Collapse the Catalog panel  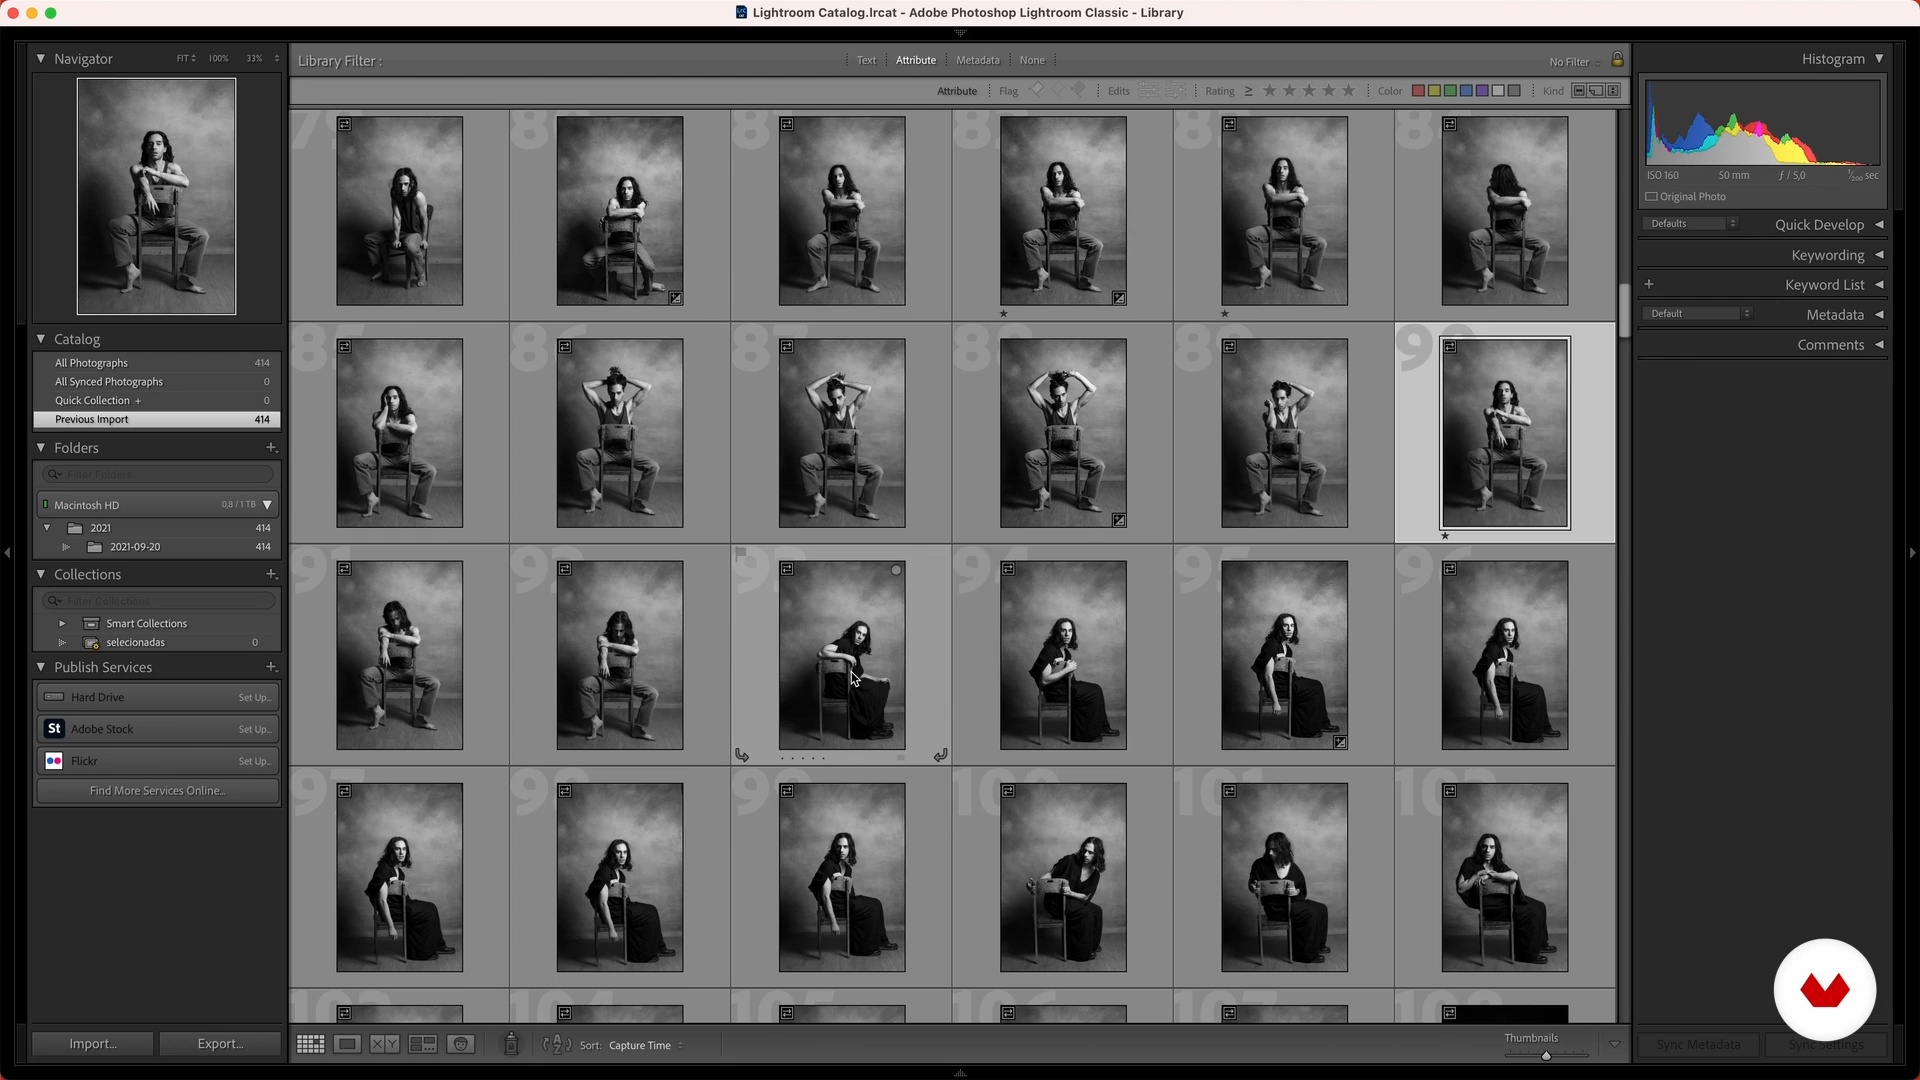(x=41, y=339)
